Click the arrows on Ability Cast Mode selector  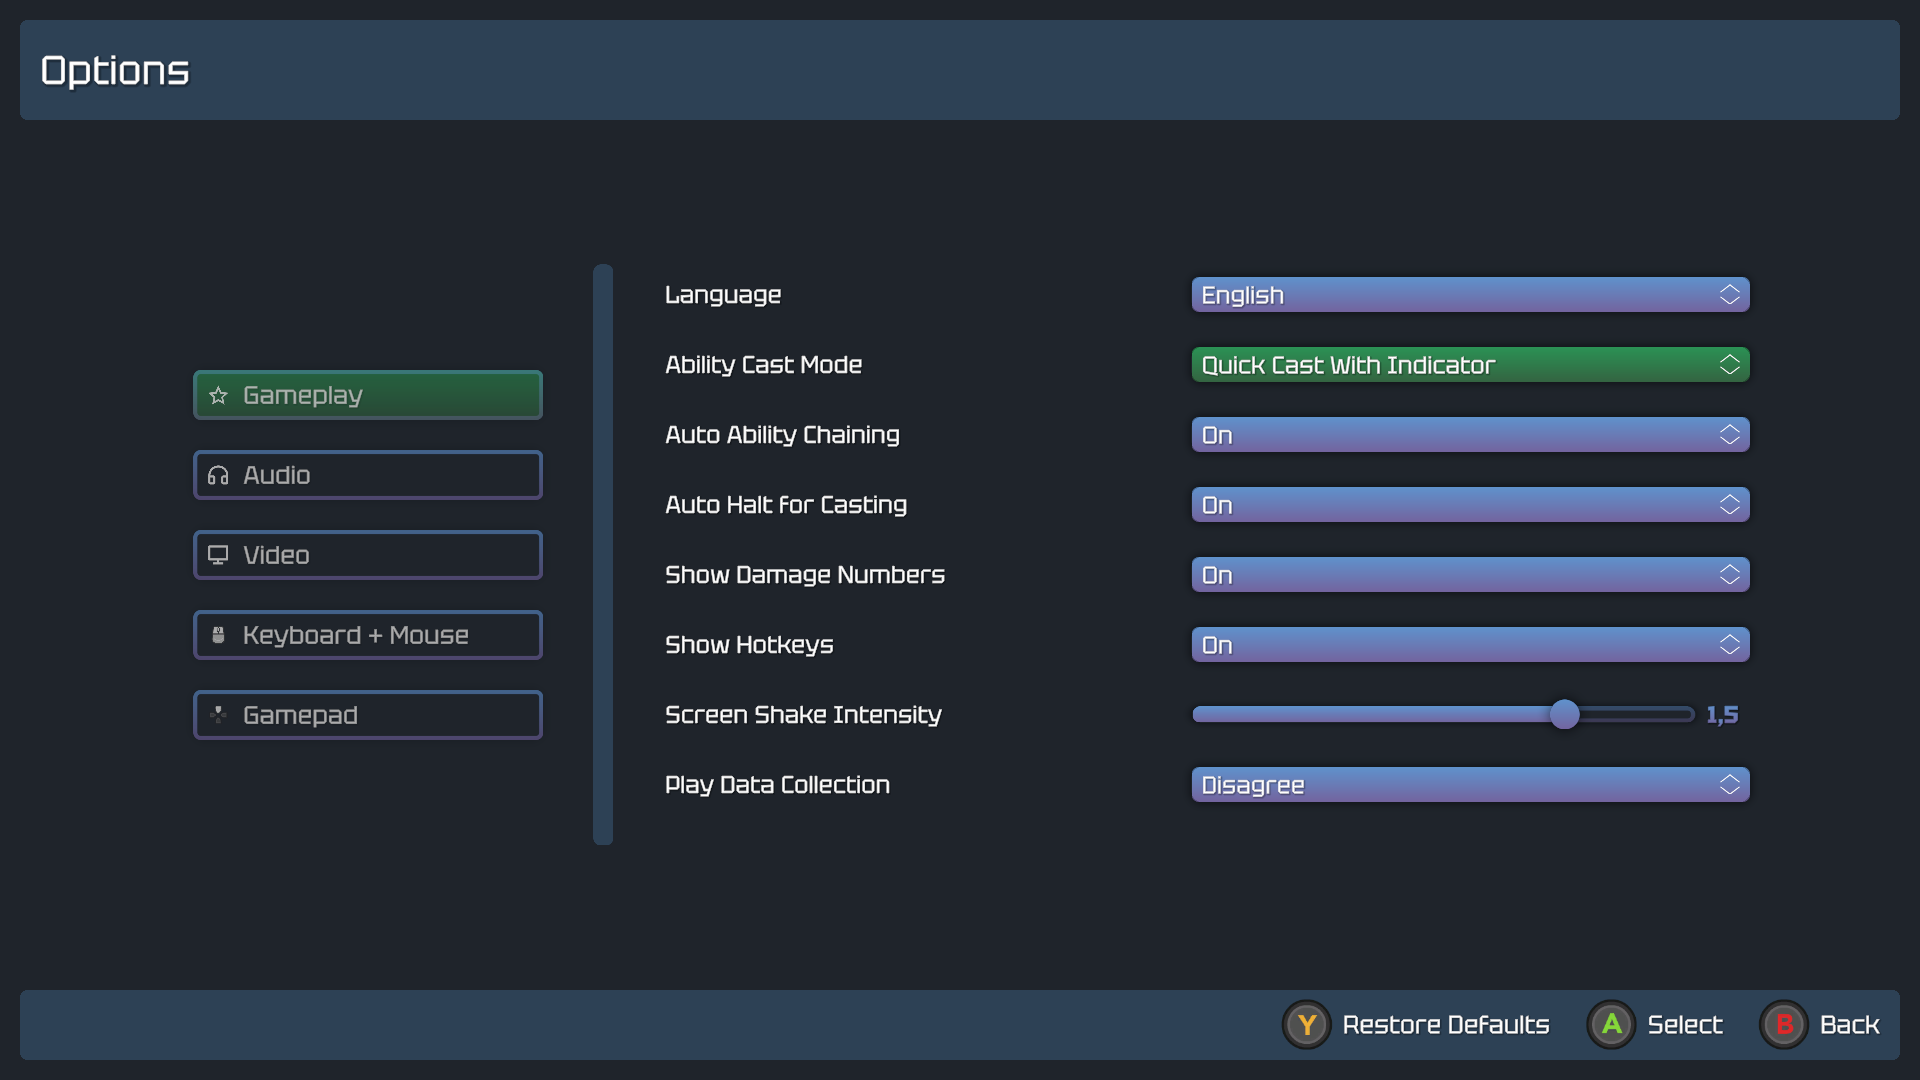coord(1730,365)
